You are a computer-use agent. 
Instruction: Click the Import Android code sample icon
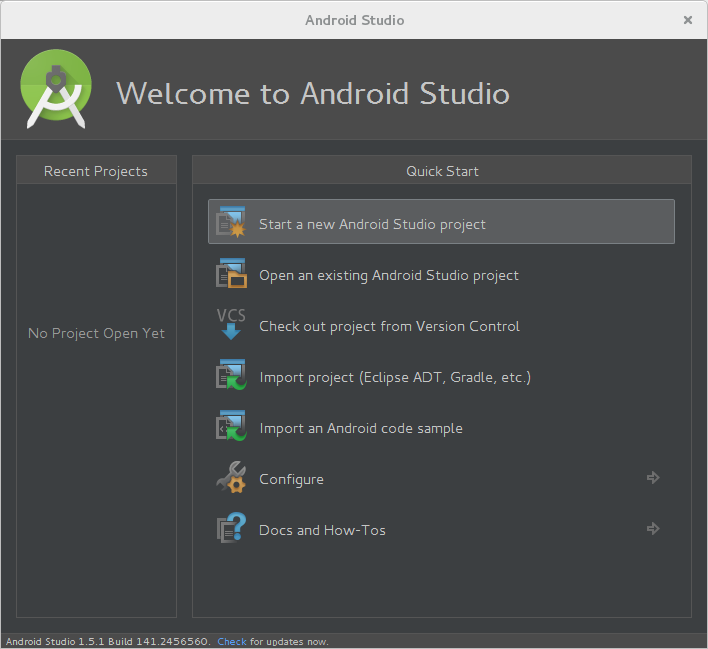231,426
